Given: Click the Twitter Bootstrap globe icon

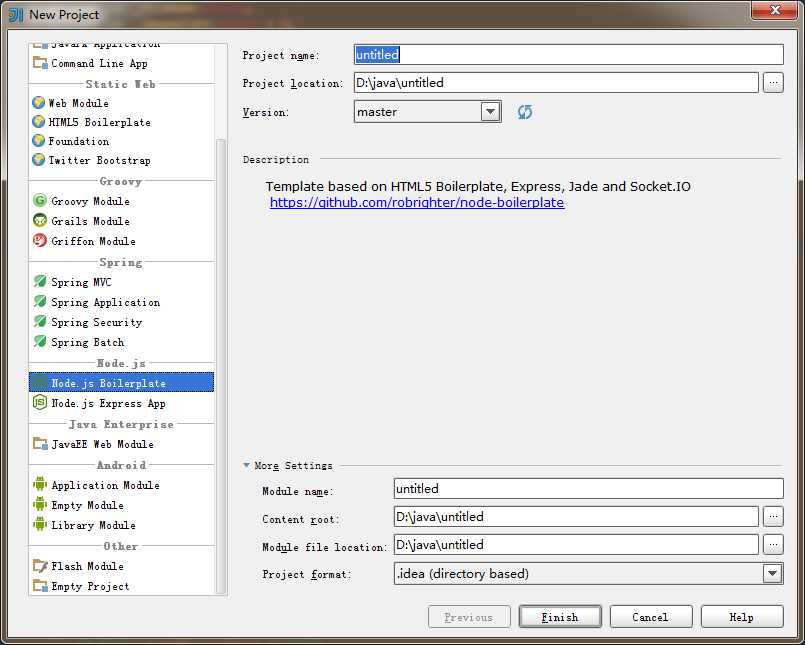Looking at the screenshot, I should point(39,160).
